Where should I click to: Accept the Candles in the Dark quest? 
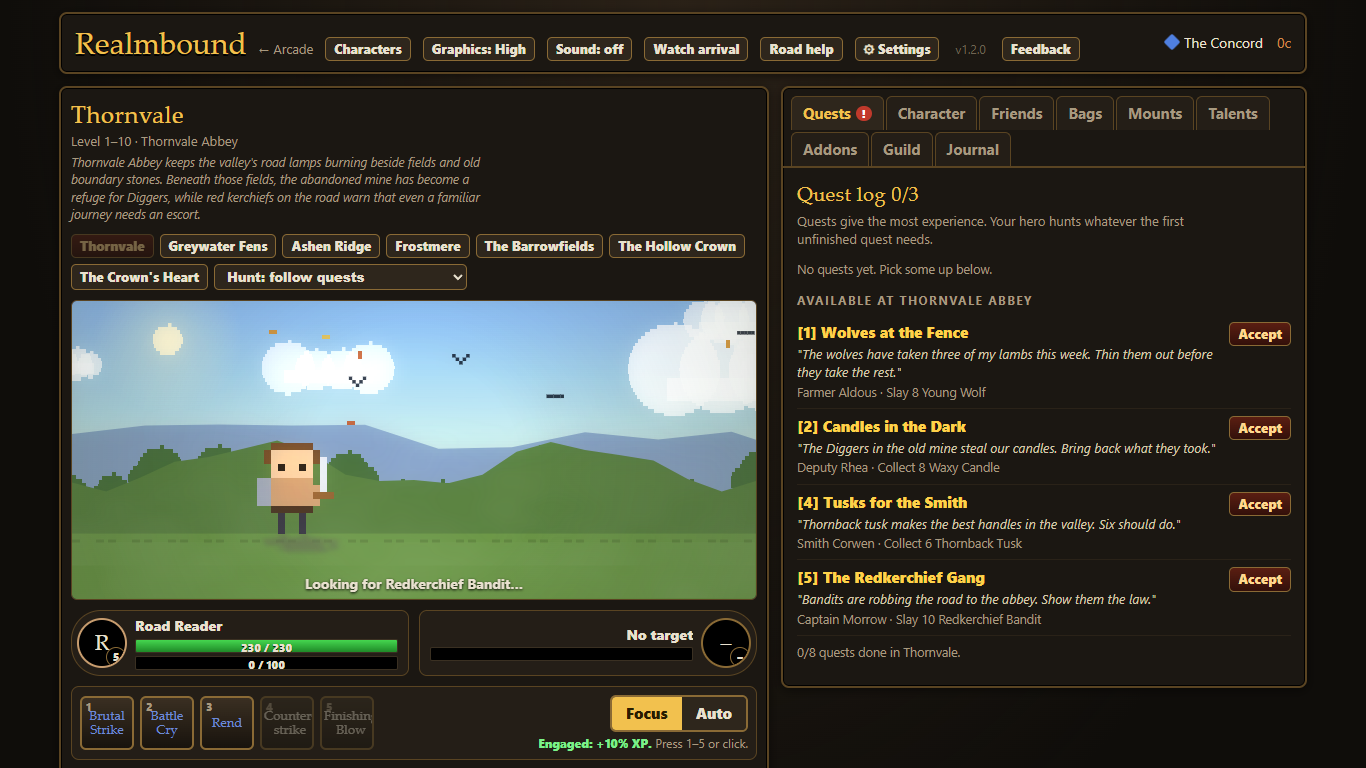pyautogui.click(x=1260, y=429)
